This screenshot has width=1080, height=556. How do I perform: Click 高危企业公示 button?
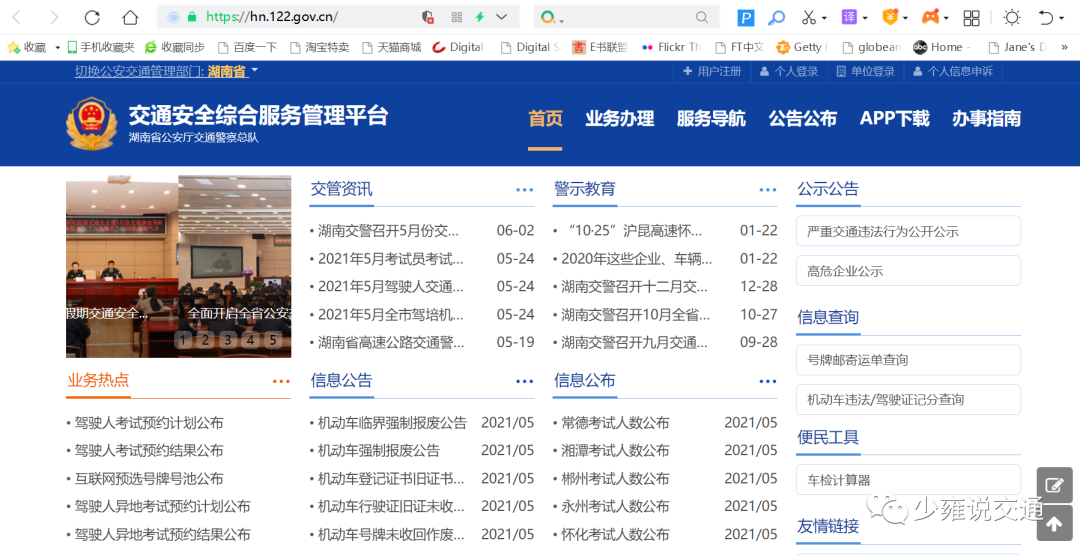click(x=908, y=271)
